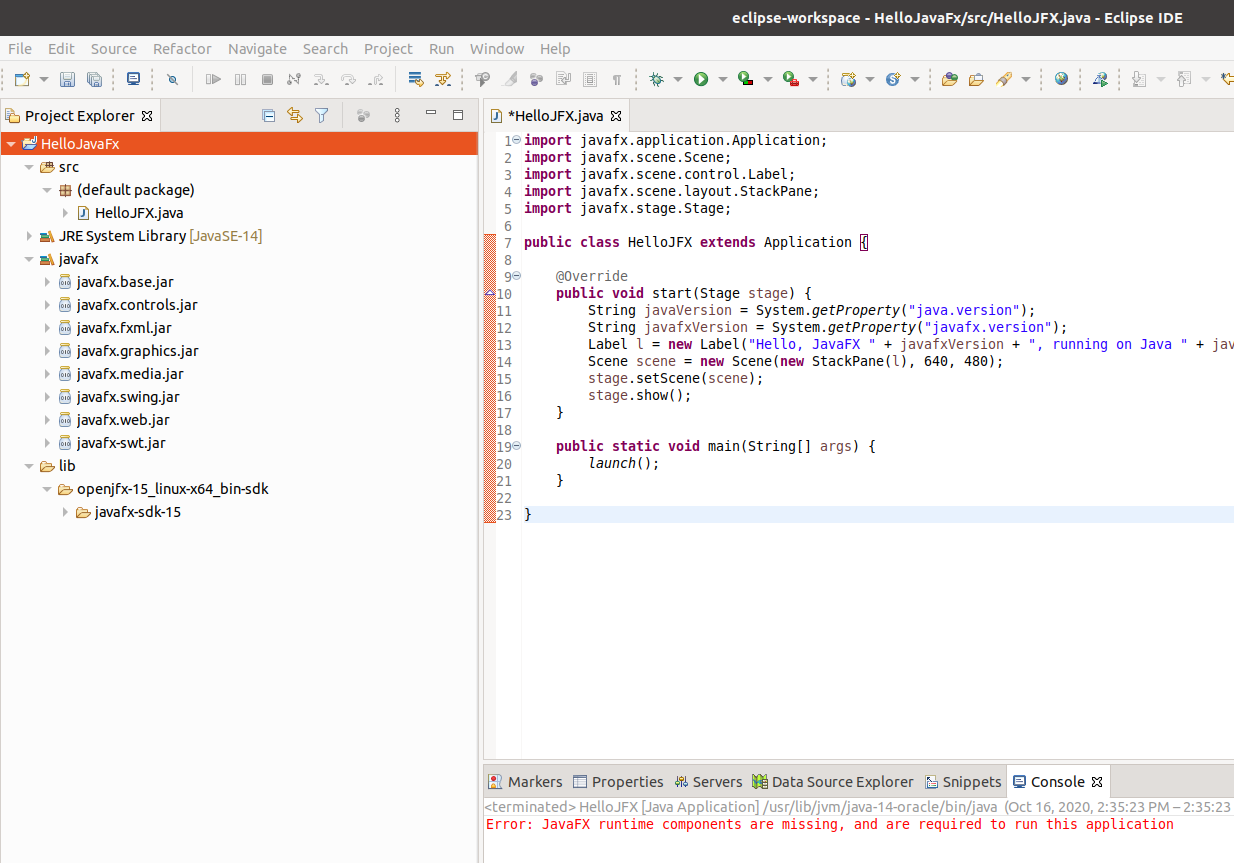The width and height of the screenshot is (1234, 863).
Task: Switch to the Snippets tab
Action: coord(963,782)
